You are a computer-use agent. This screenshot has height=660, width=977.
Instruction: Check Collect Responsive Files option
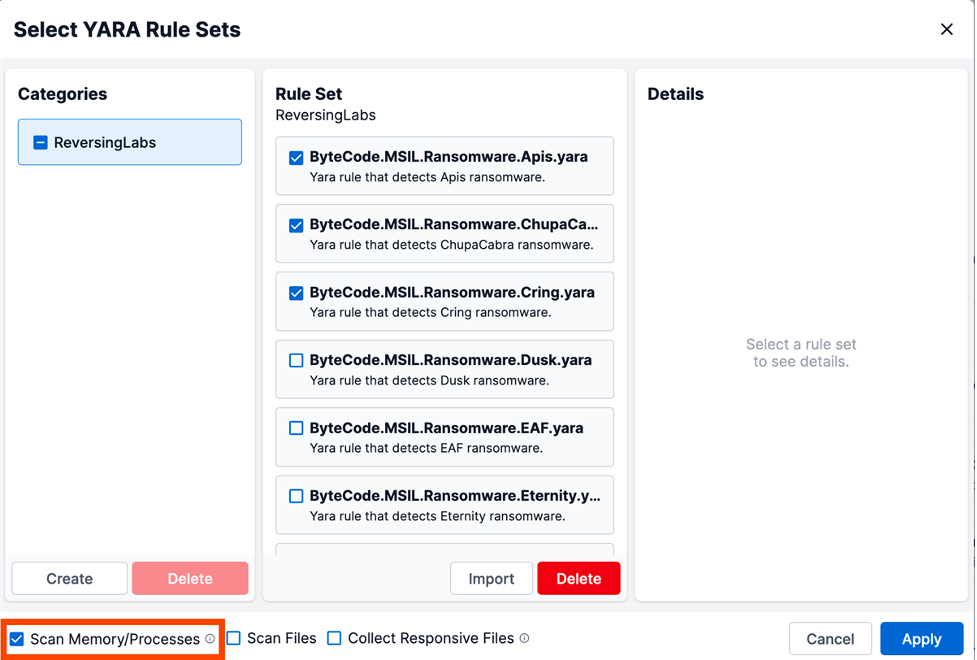click(334, 638)
